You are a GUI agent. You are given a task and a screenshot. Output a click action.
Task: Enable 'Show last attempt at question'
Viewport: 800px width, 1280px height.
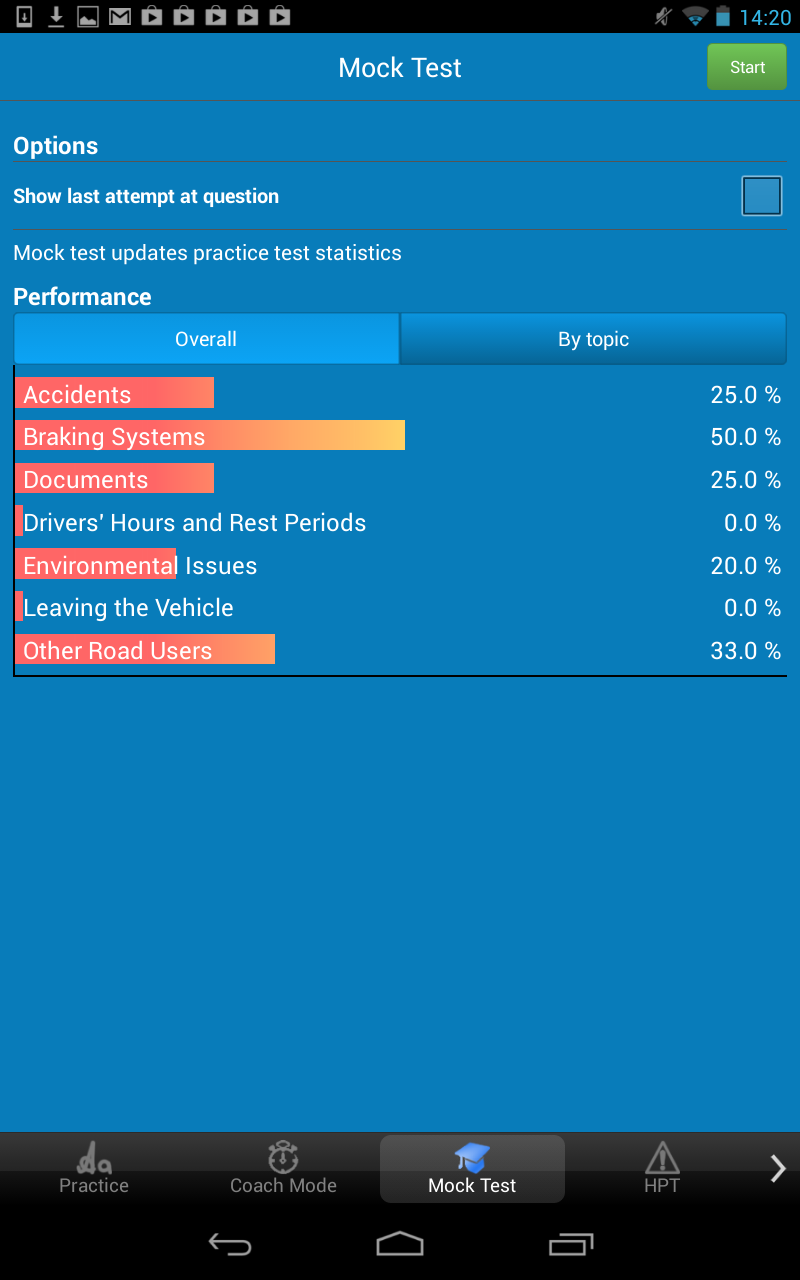(x=761, y=196)
